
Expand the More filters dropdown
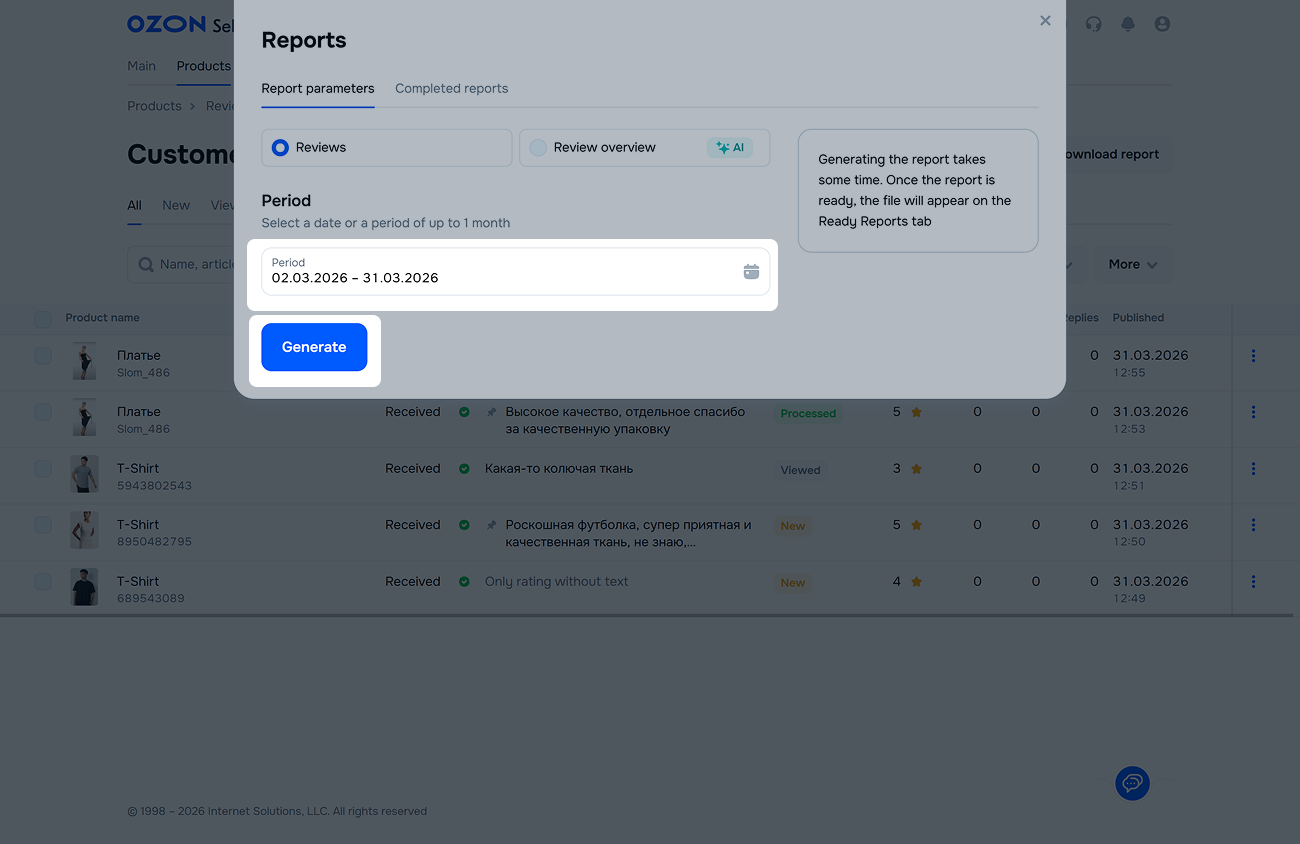pyautogui.click(x=1132, y=265)
